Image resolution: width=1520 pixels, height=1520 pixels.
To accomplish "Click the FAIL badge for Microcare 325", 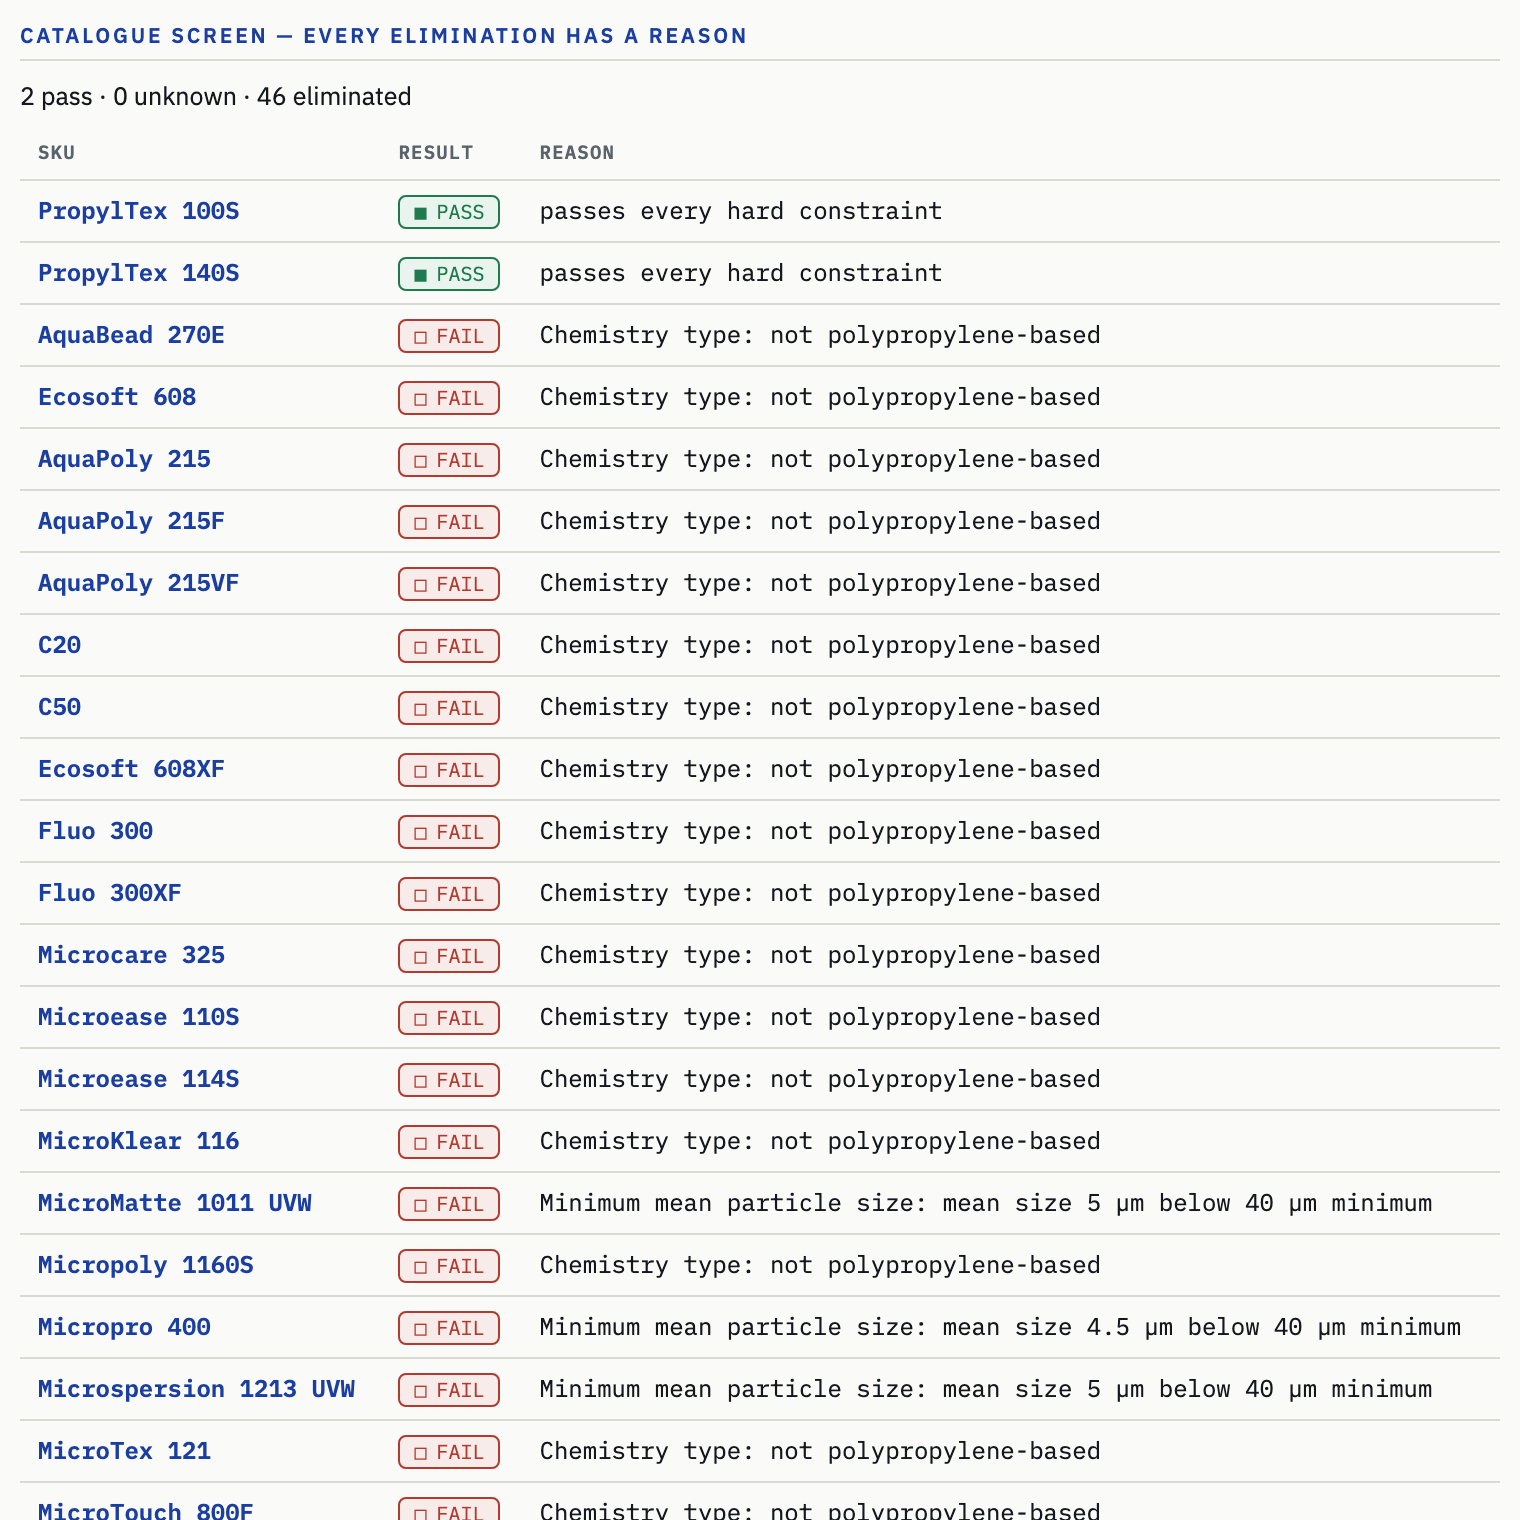I will click(x=449, y=956).
